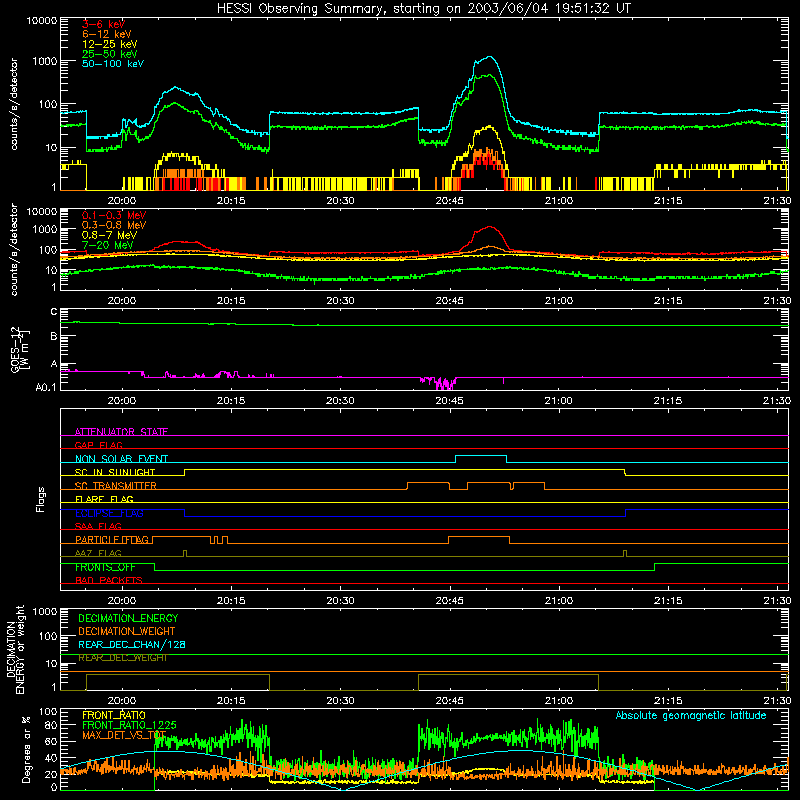
Task: Click the A0.1 label on GOES axis
Action: point(46,388)
